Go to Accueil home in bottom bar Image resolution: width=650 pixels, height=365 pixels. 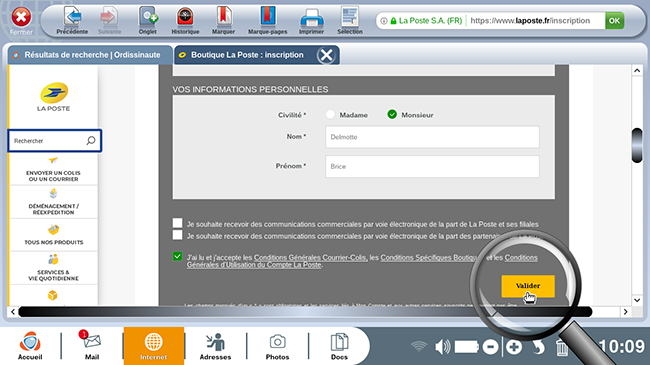(x=30, y=346)
